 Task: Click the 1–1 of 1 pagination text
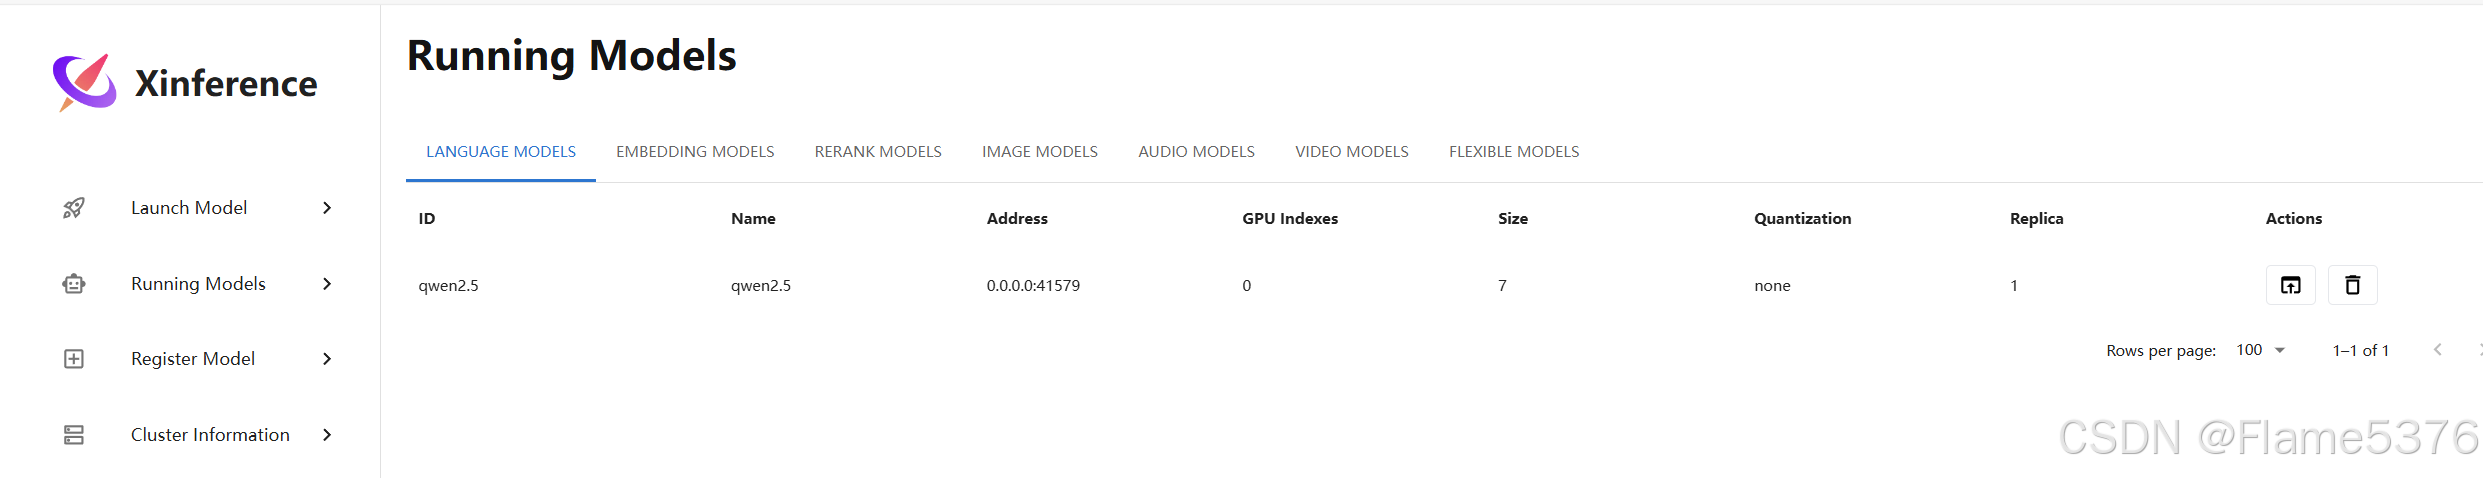click(2361, 351)
